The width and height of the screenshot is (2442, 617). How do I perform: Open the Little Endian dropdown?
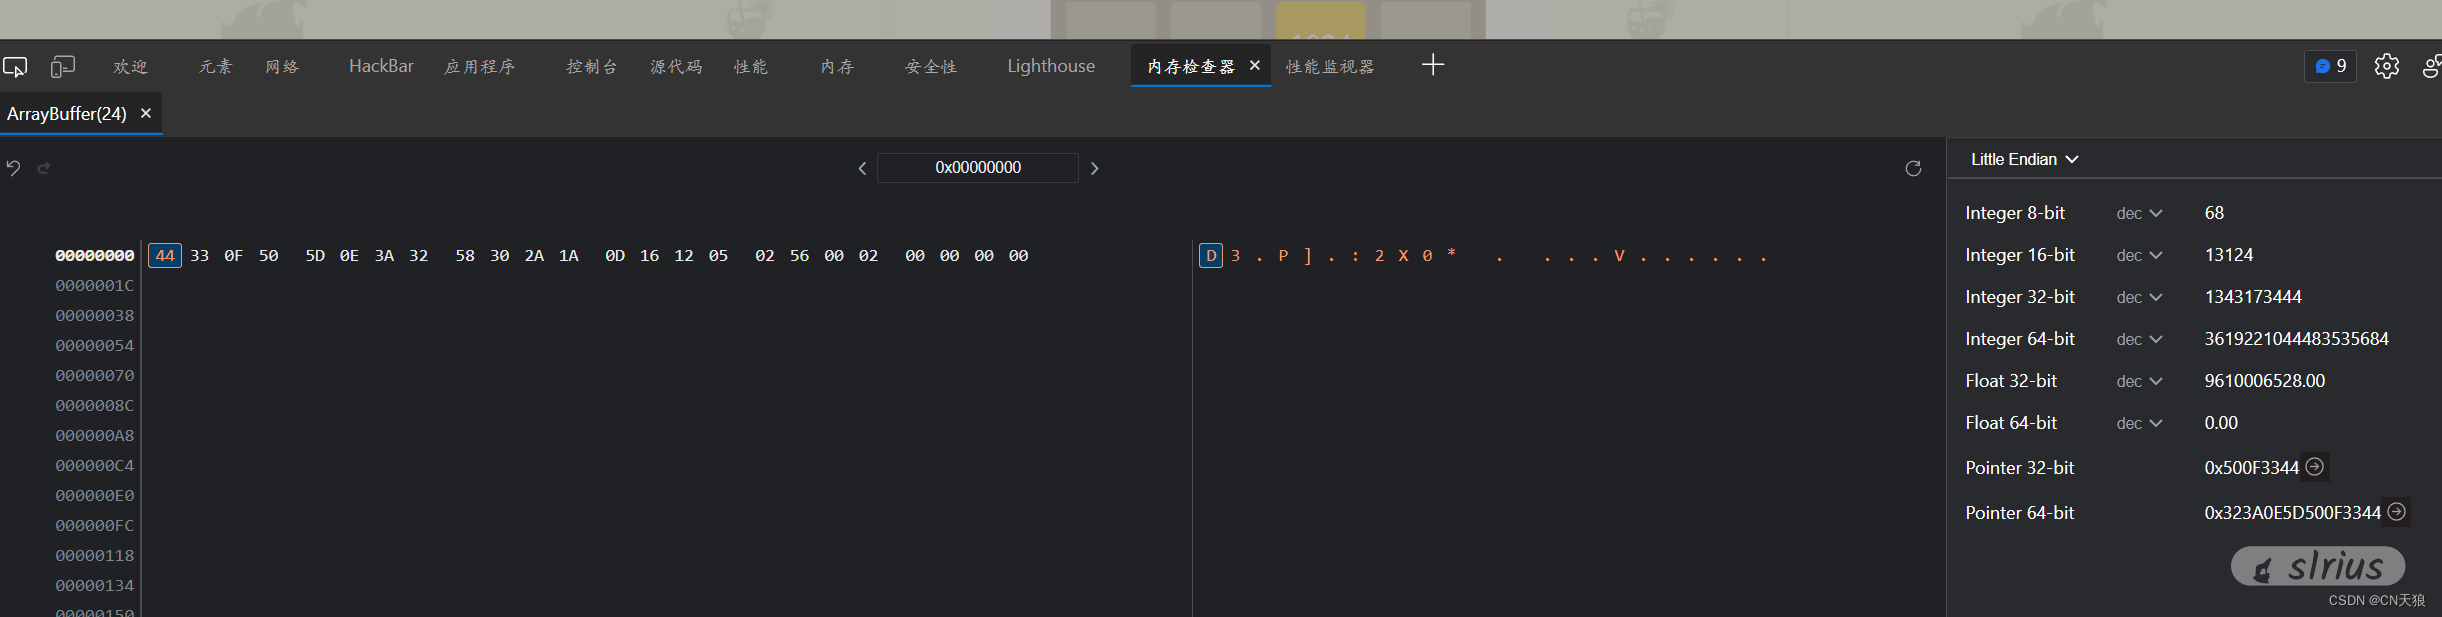(x=2024, y=160)
